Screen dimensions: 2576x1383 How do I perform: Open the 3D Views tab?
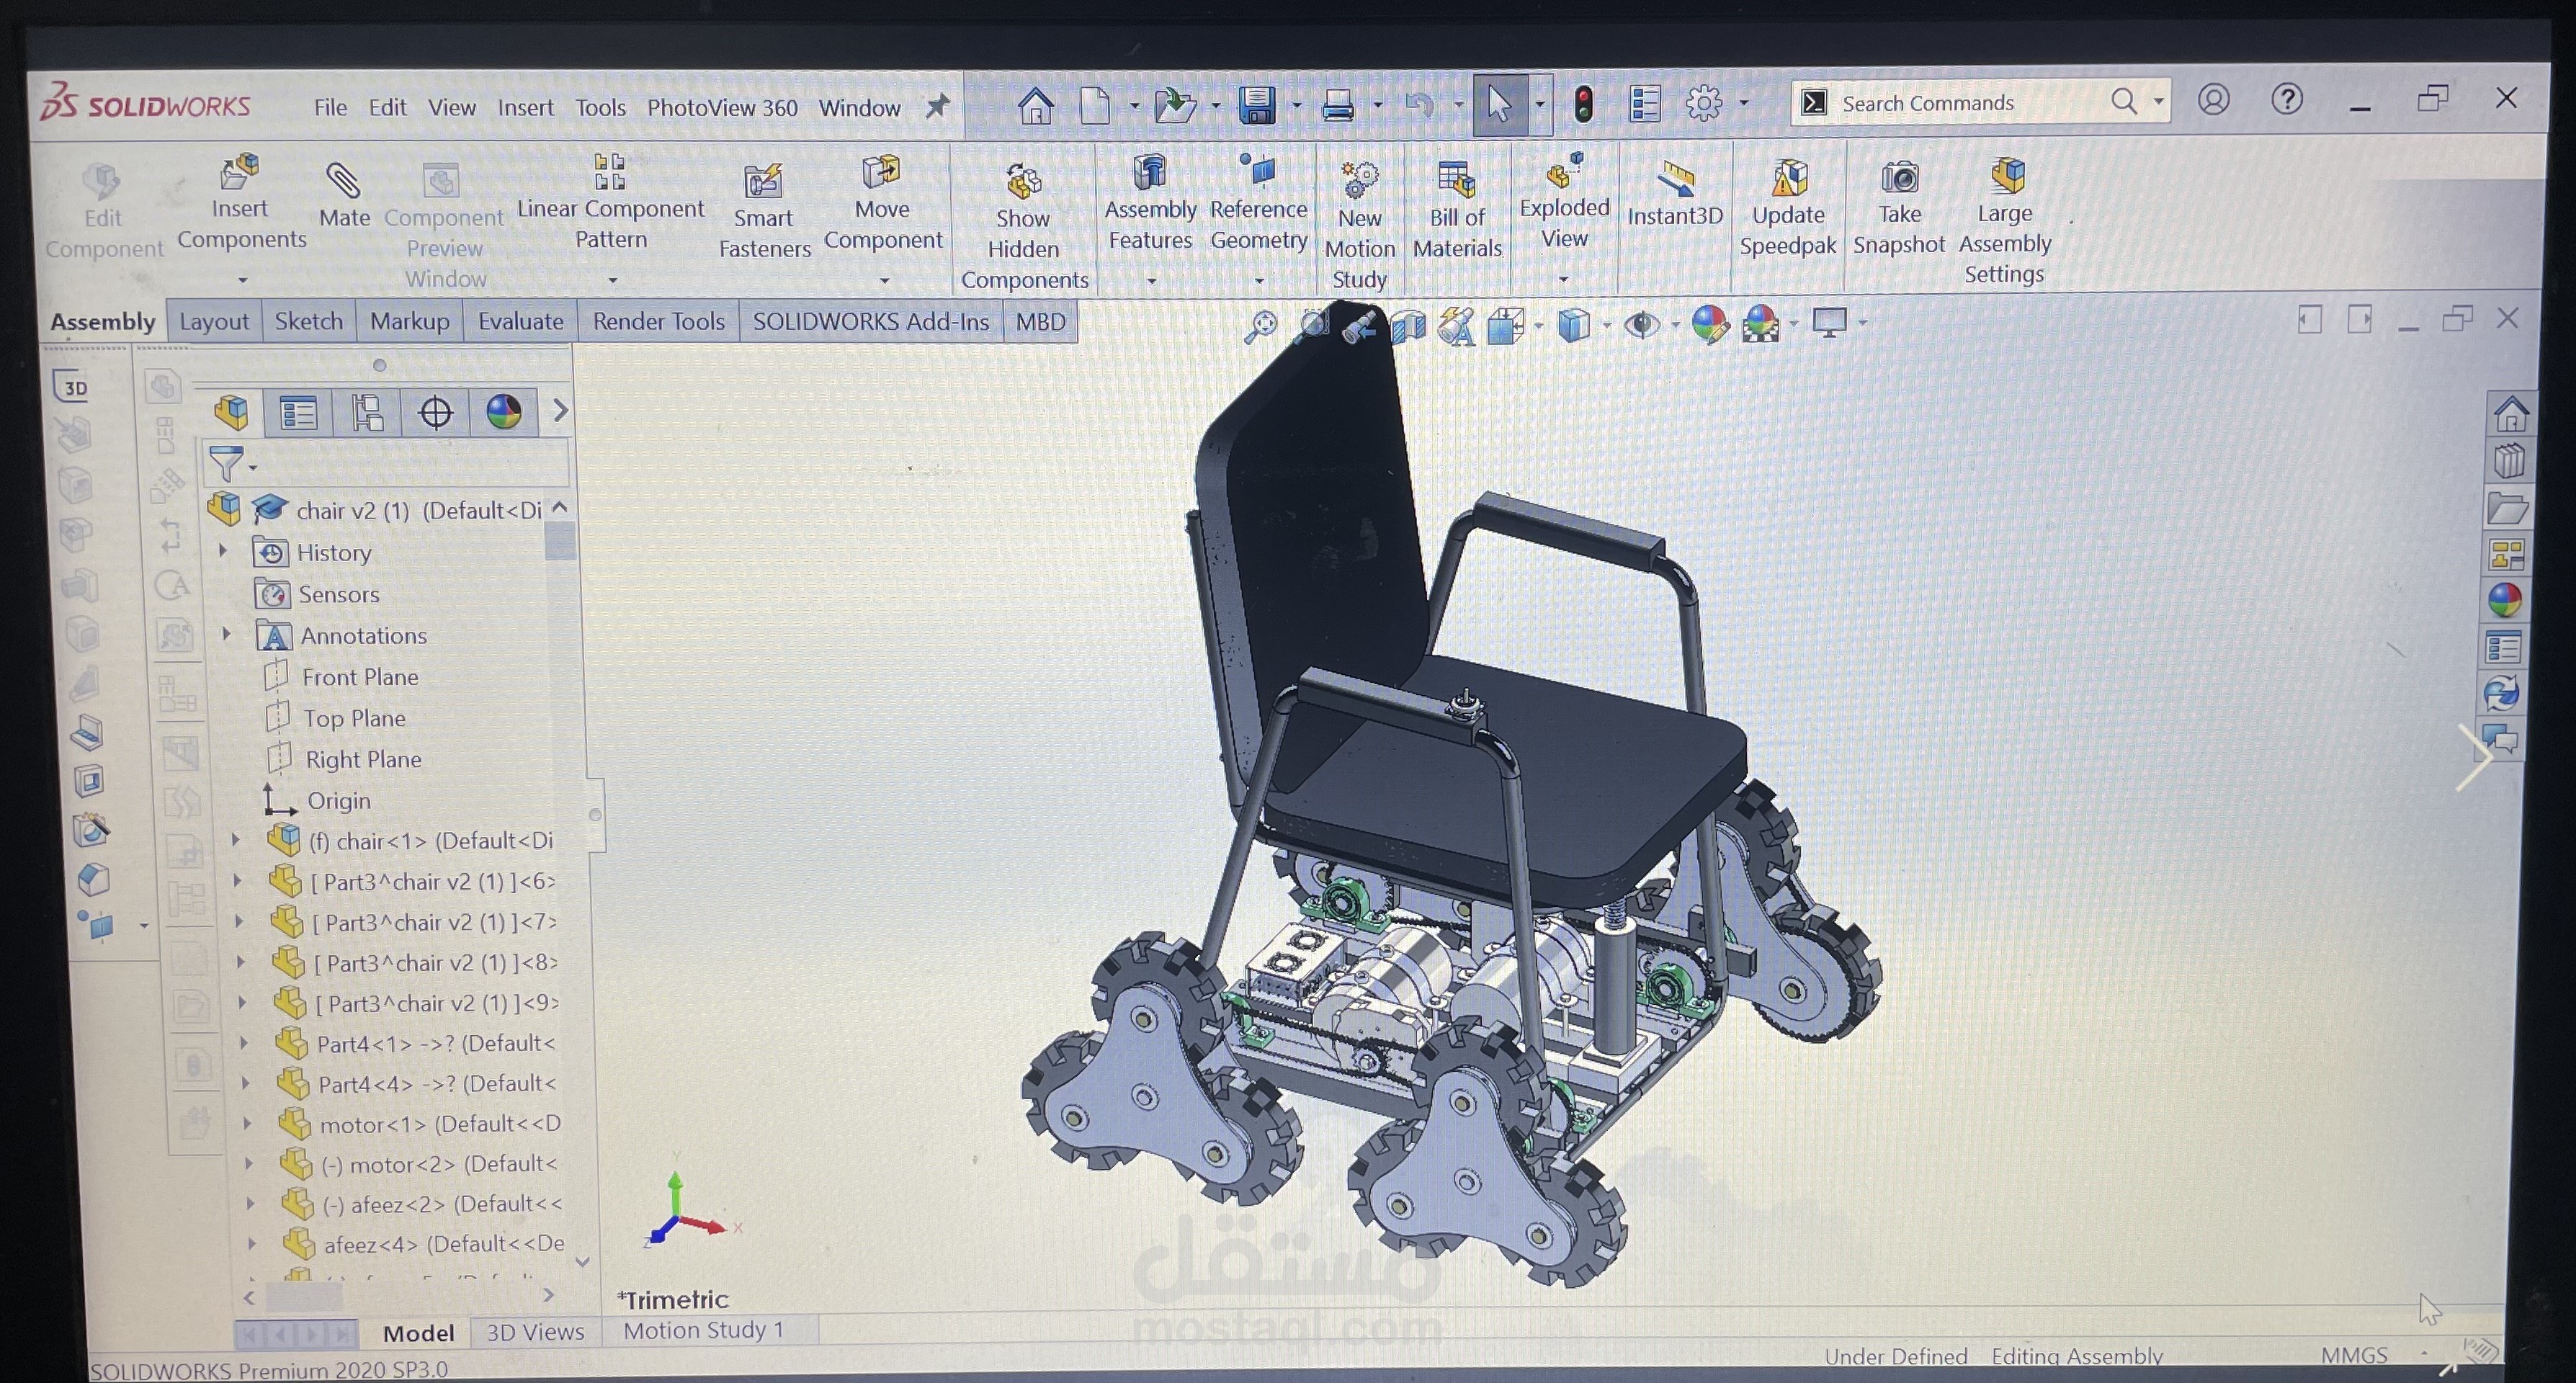coord(535,1332)
